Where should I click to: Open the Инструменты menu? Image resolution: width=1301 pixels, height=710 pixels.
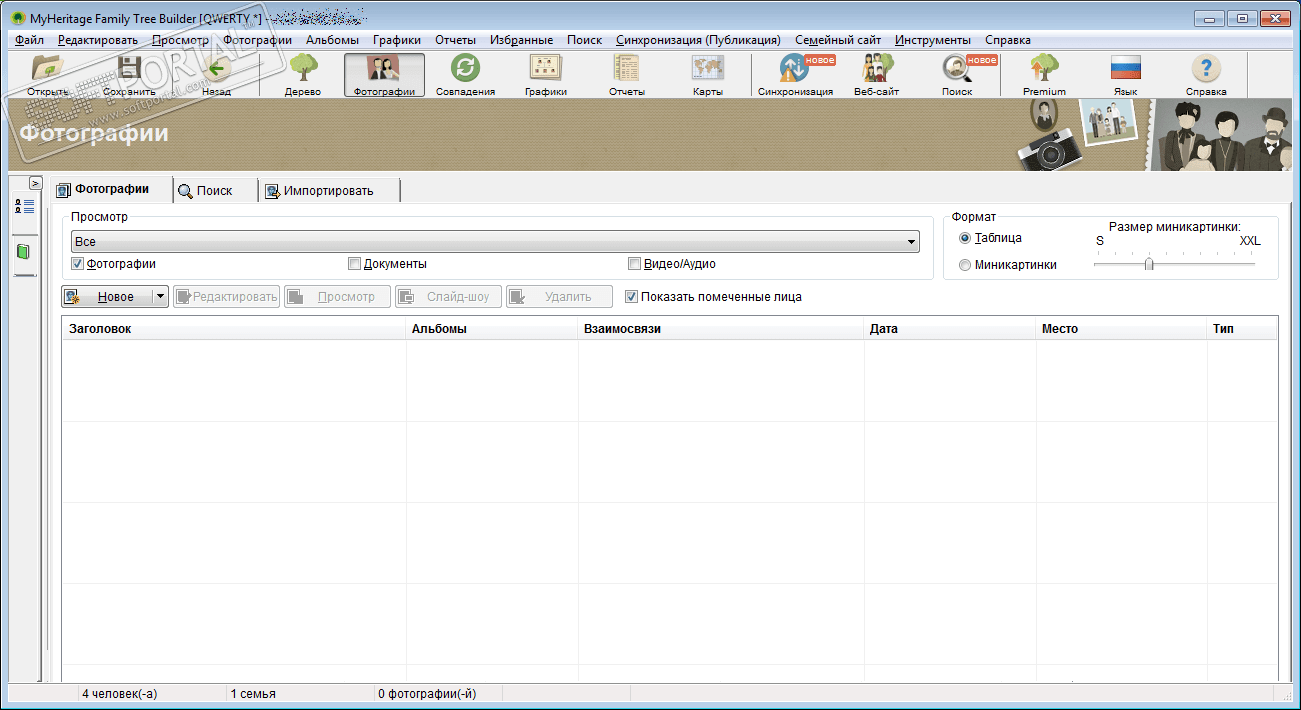pos(932,40)
